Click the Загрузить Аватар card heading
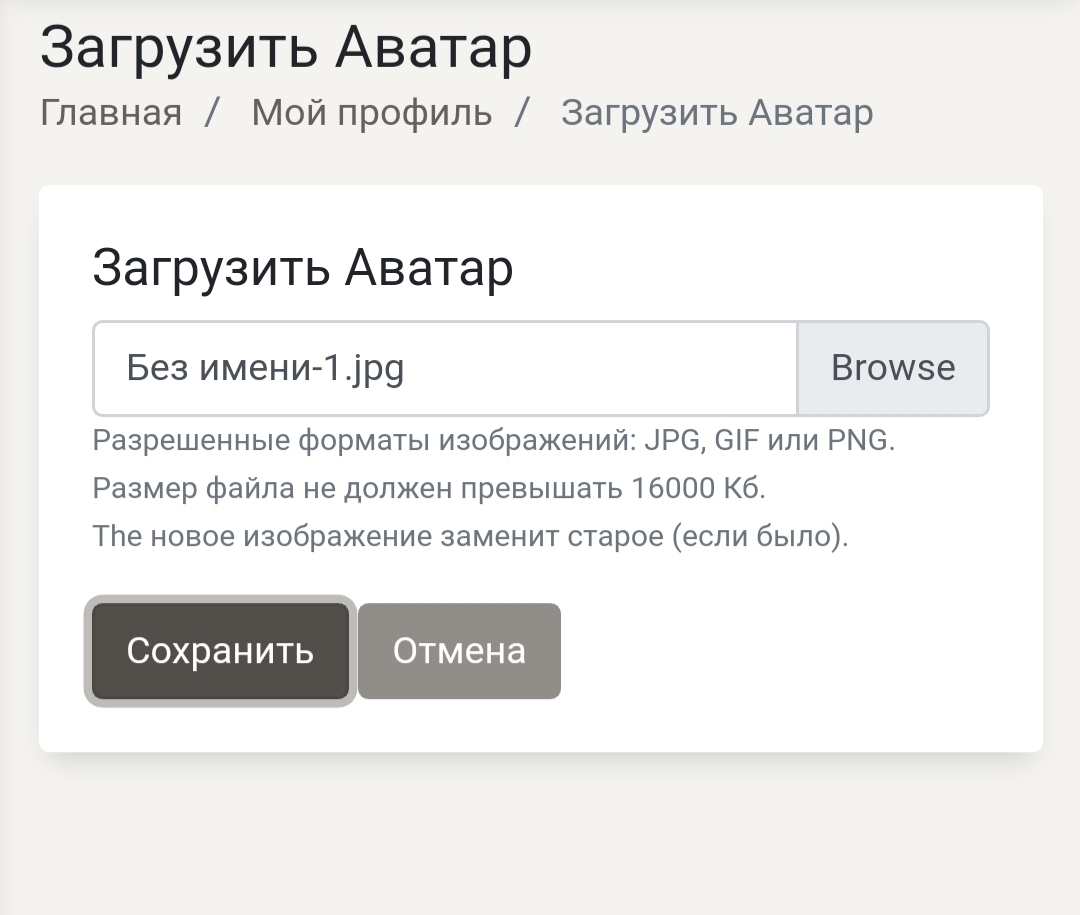1080x915 pixels. [302, 268]
